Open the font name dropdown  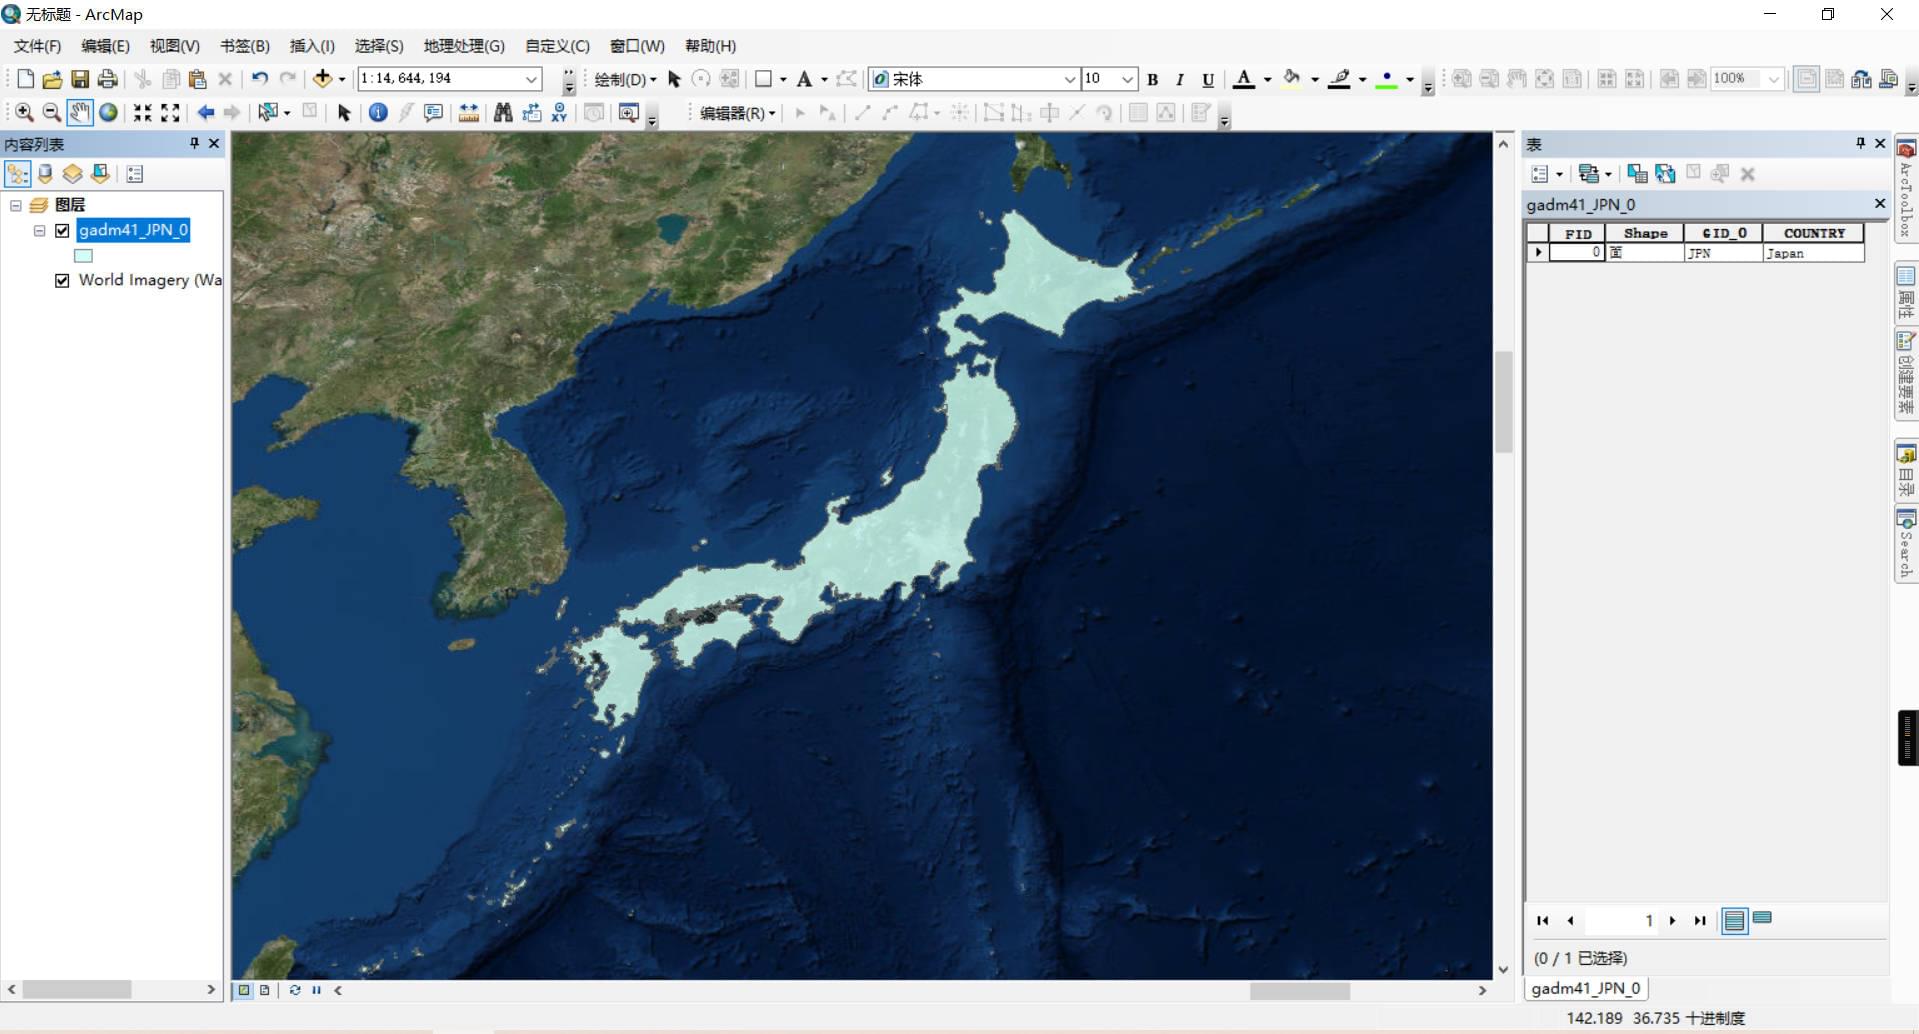pos(1069,79)
